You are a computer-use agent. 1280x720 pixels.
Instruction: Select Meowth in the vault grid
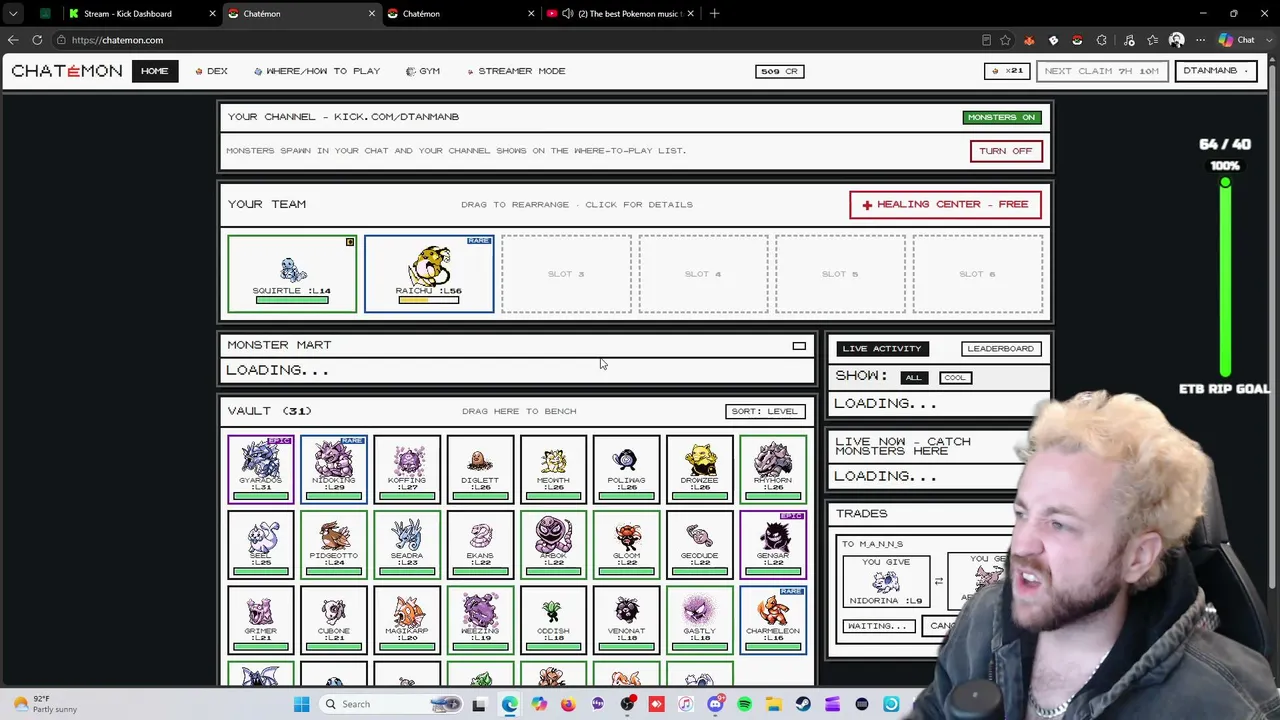[553, 468]
